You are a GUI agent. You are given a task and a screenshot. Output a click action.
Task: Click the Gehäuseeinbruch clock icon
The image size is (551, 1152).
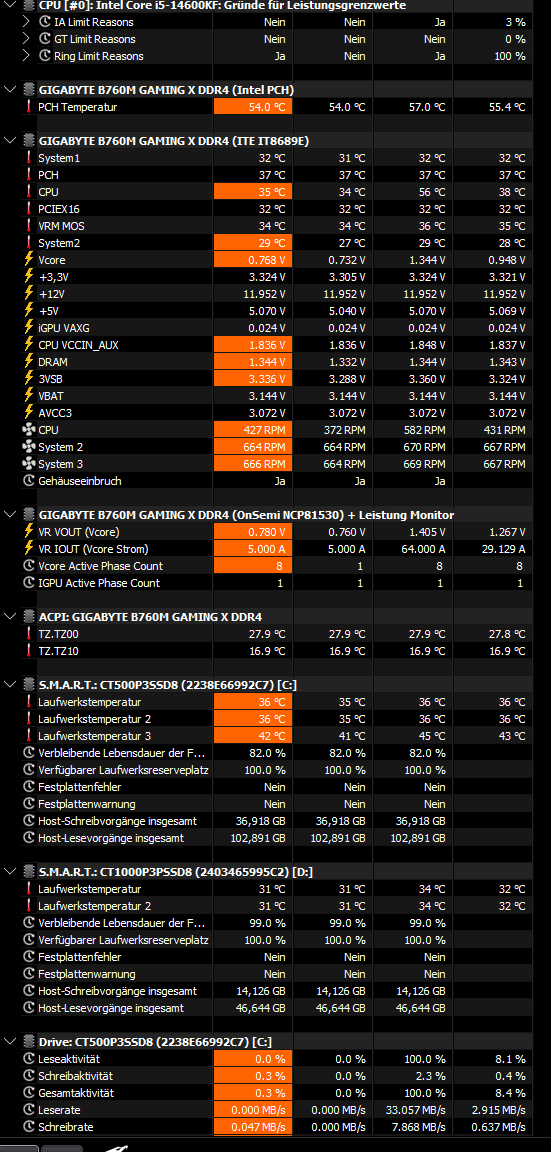click(x=29, y=480)
